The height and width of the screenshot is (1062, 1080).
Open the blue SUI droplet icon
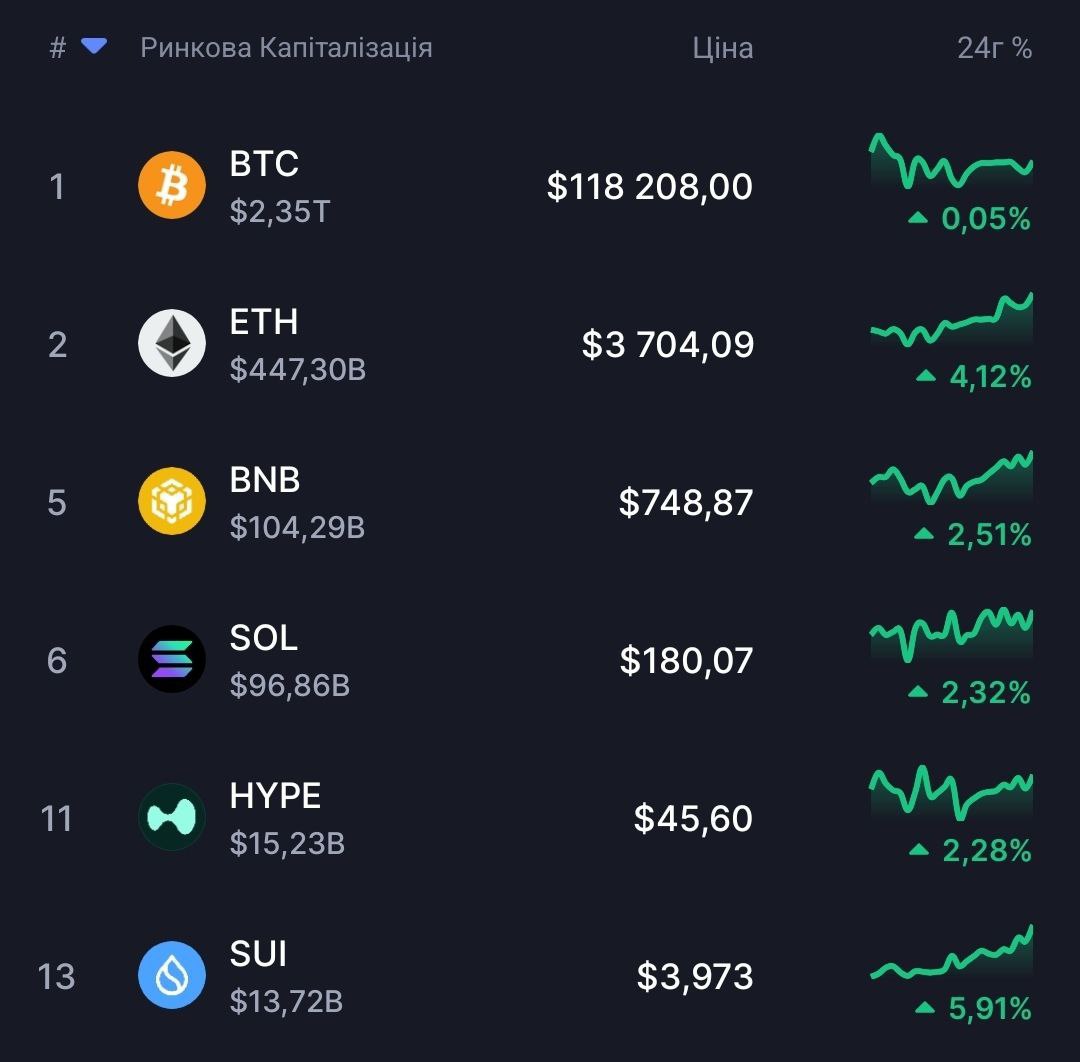click(x=172, y=975)
